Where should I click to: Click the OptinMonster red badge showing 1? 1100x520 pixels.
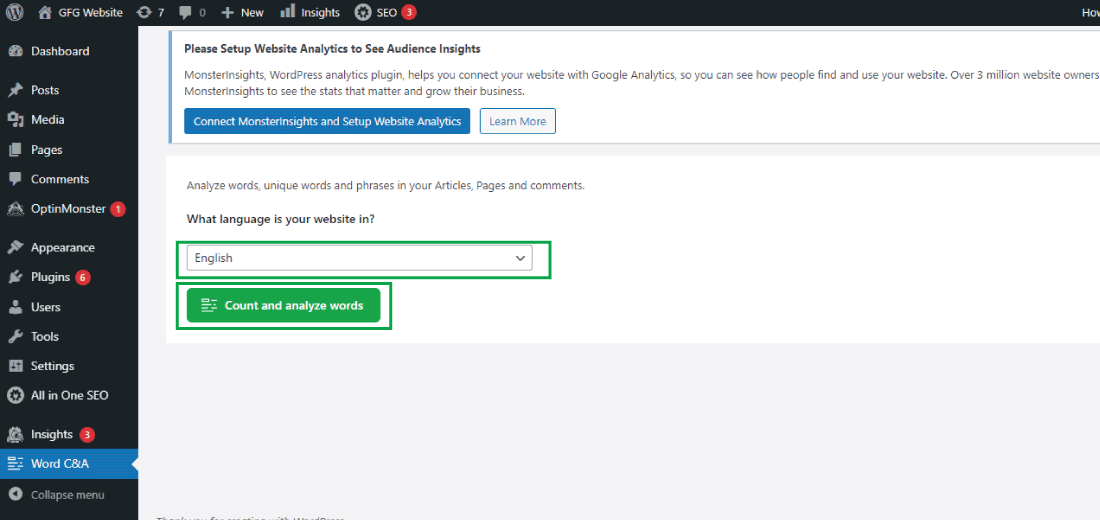pos(118,209)
